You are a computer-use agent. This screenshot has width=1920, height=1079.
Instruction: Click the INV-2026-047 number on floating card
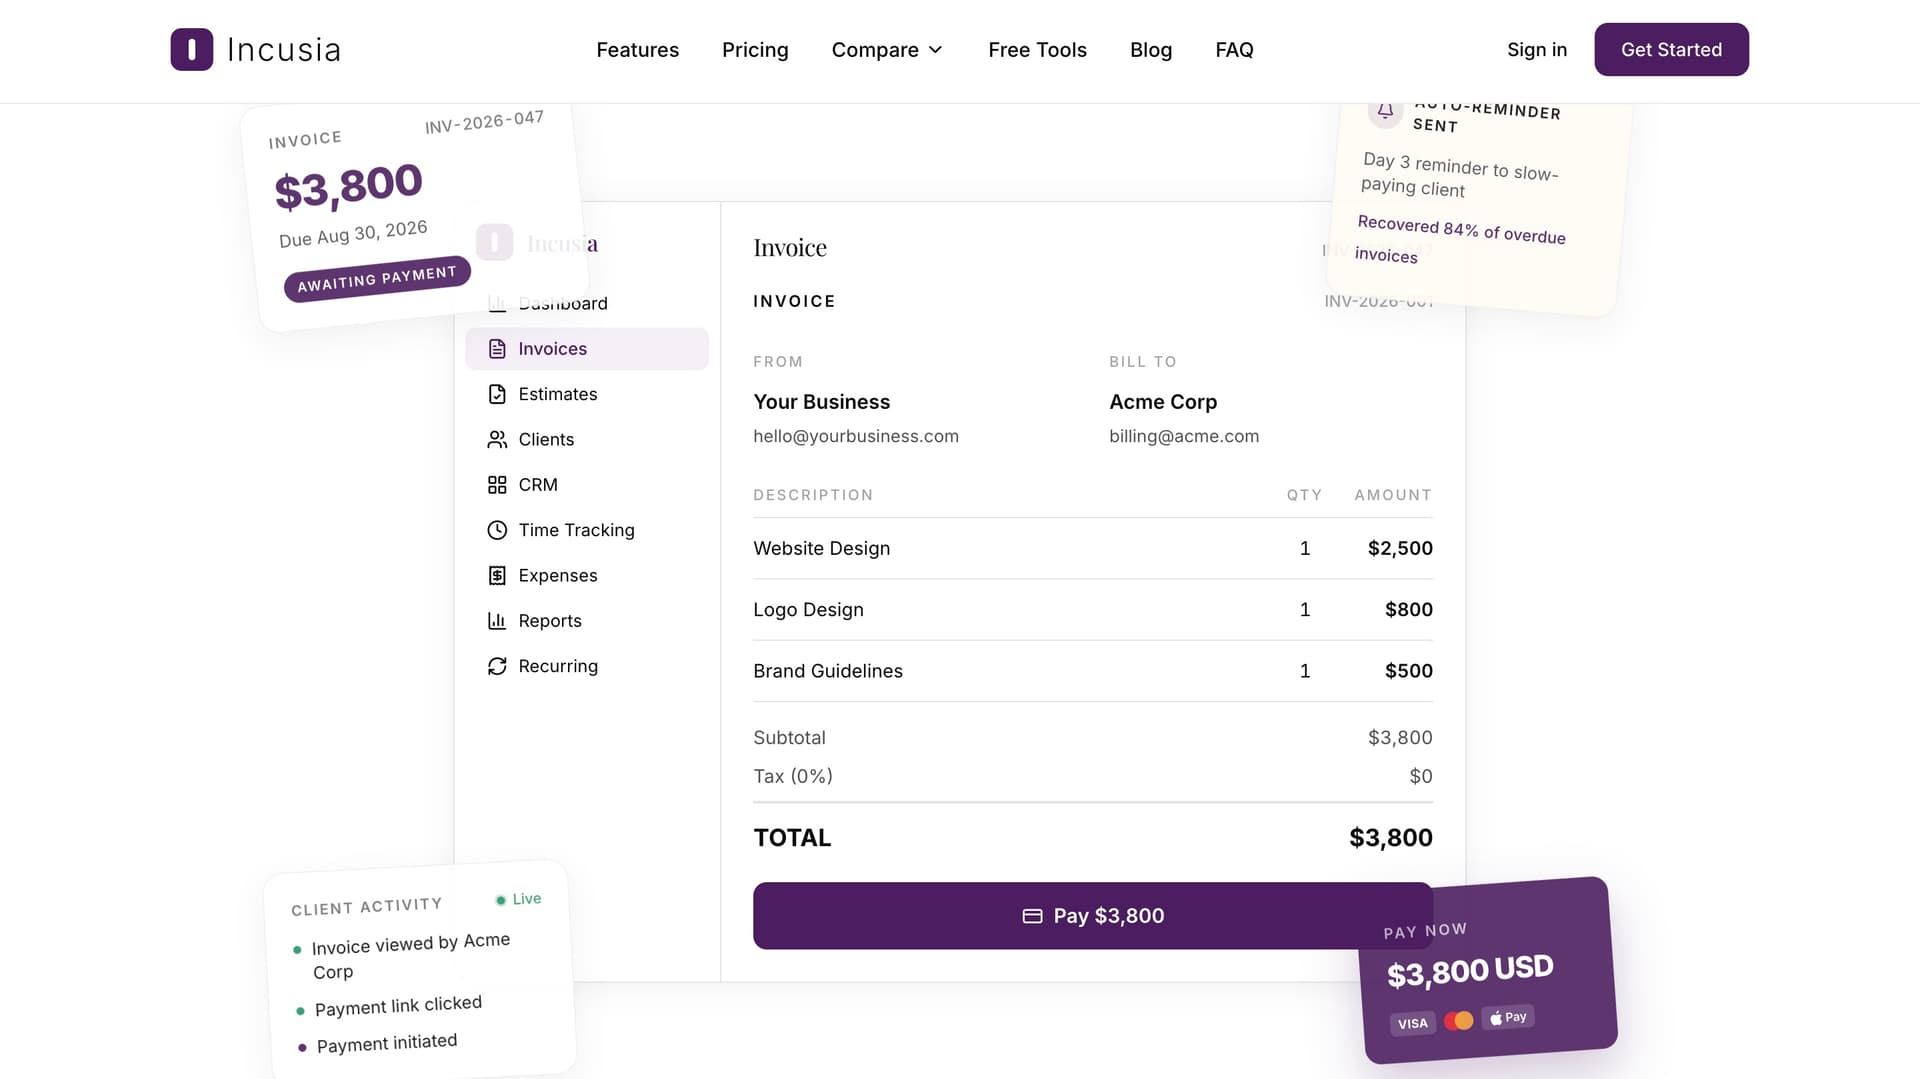tap(484, 122)
